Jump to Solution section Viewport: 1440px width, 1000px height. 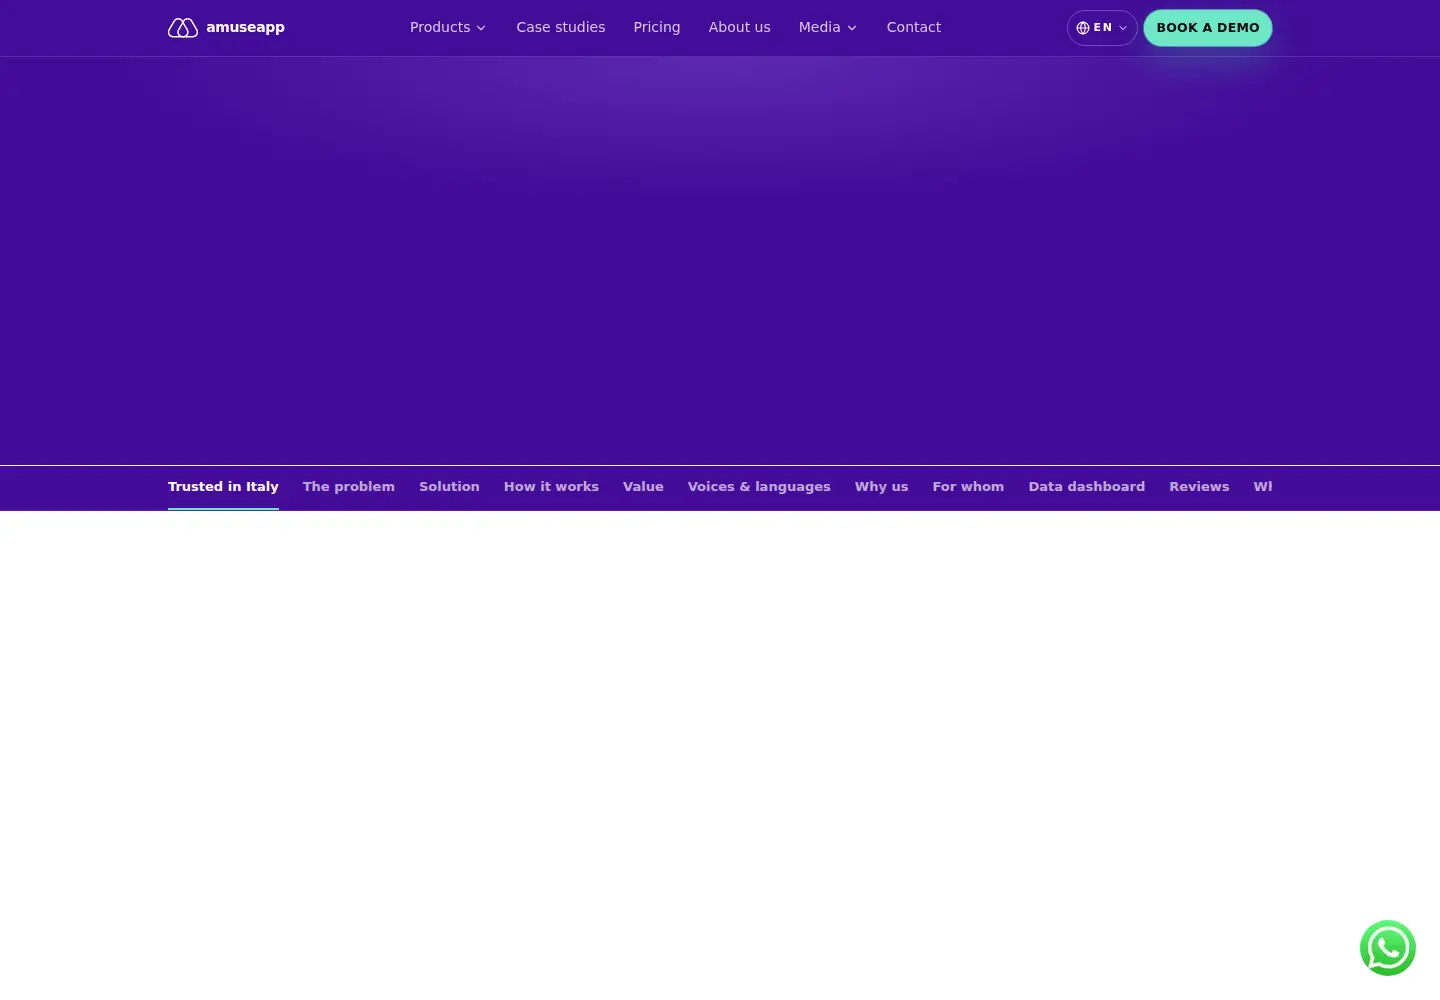[x=449, y=487]
